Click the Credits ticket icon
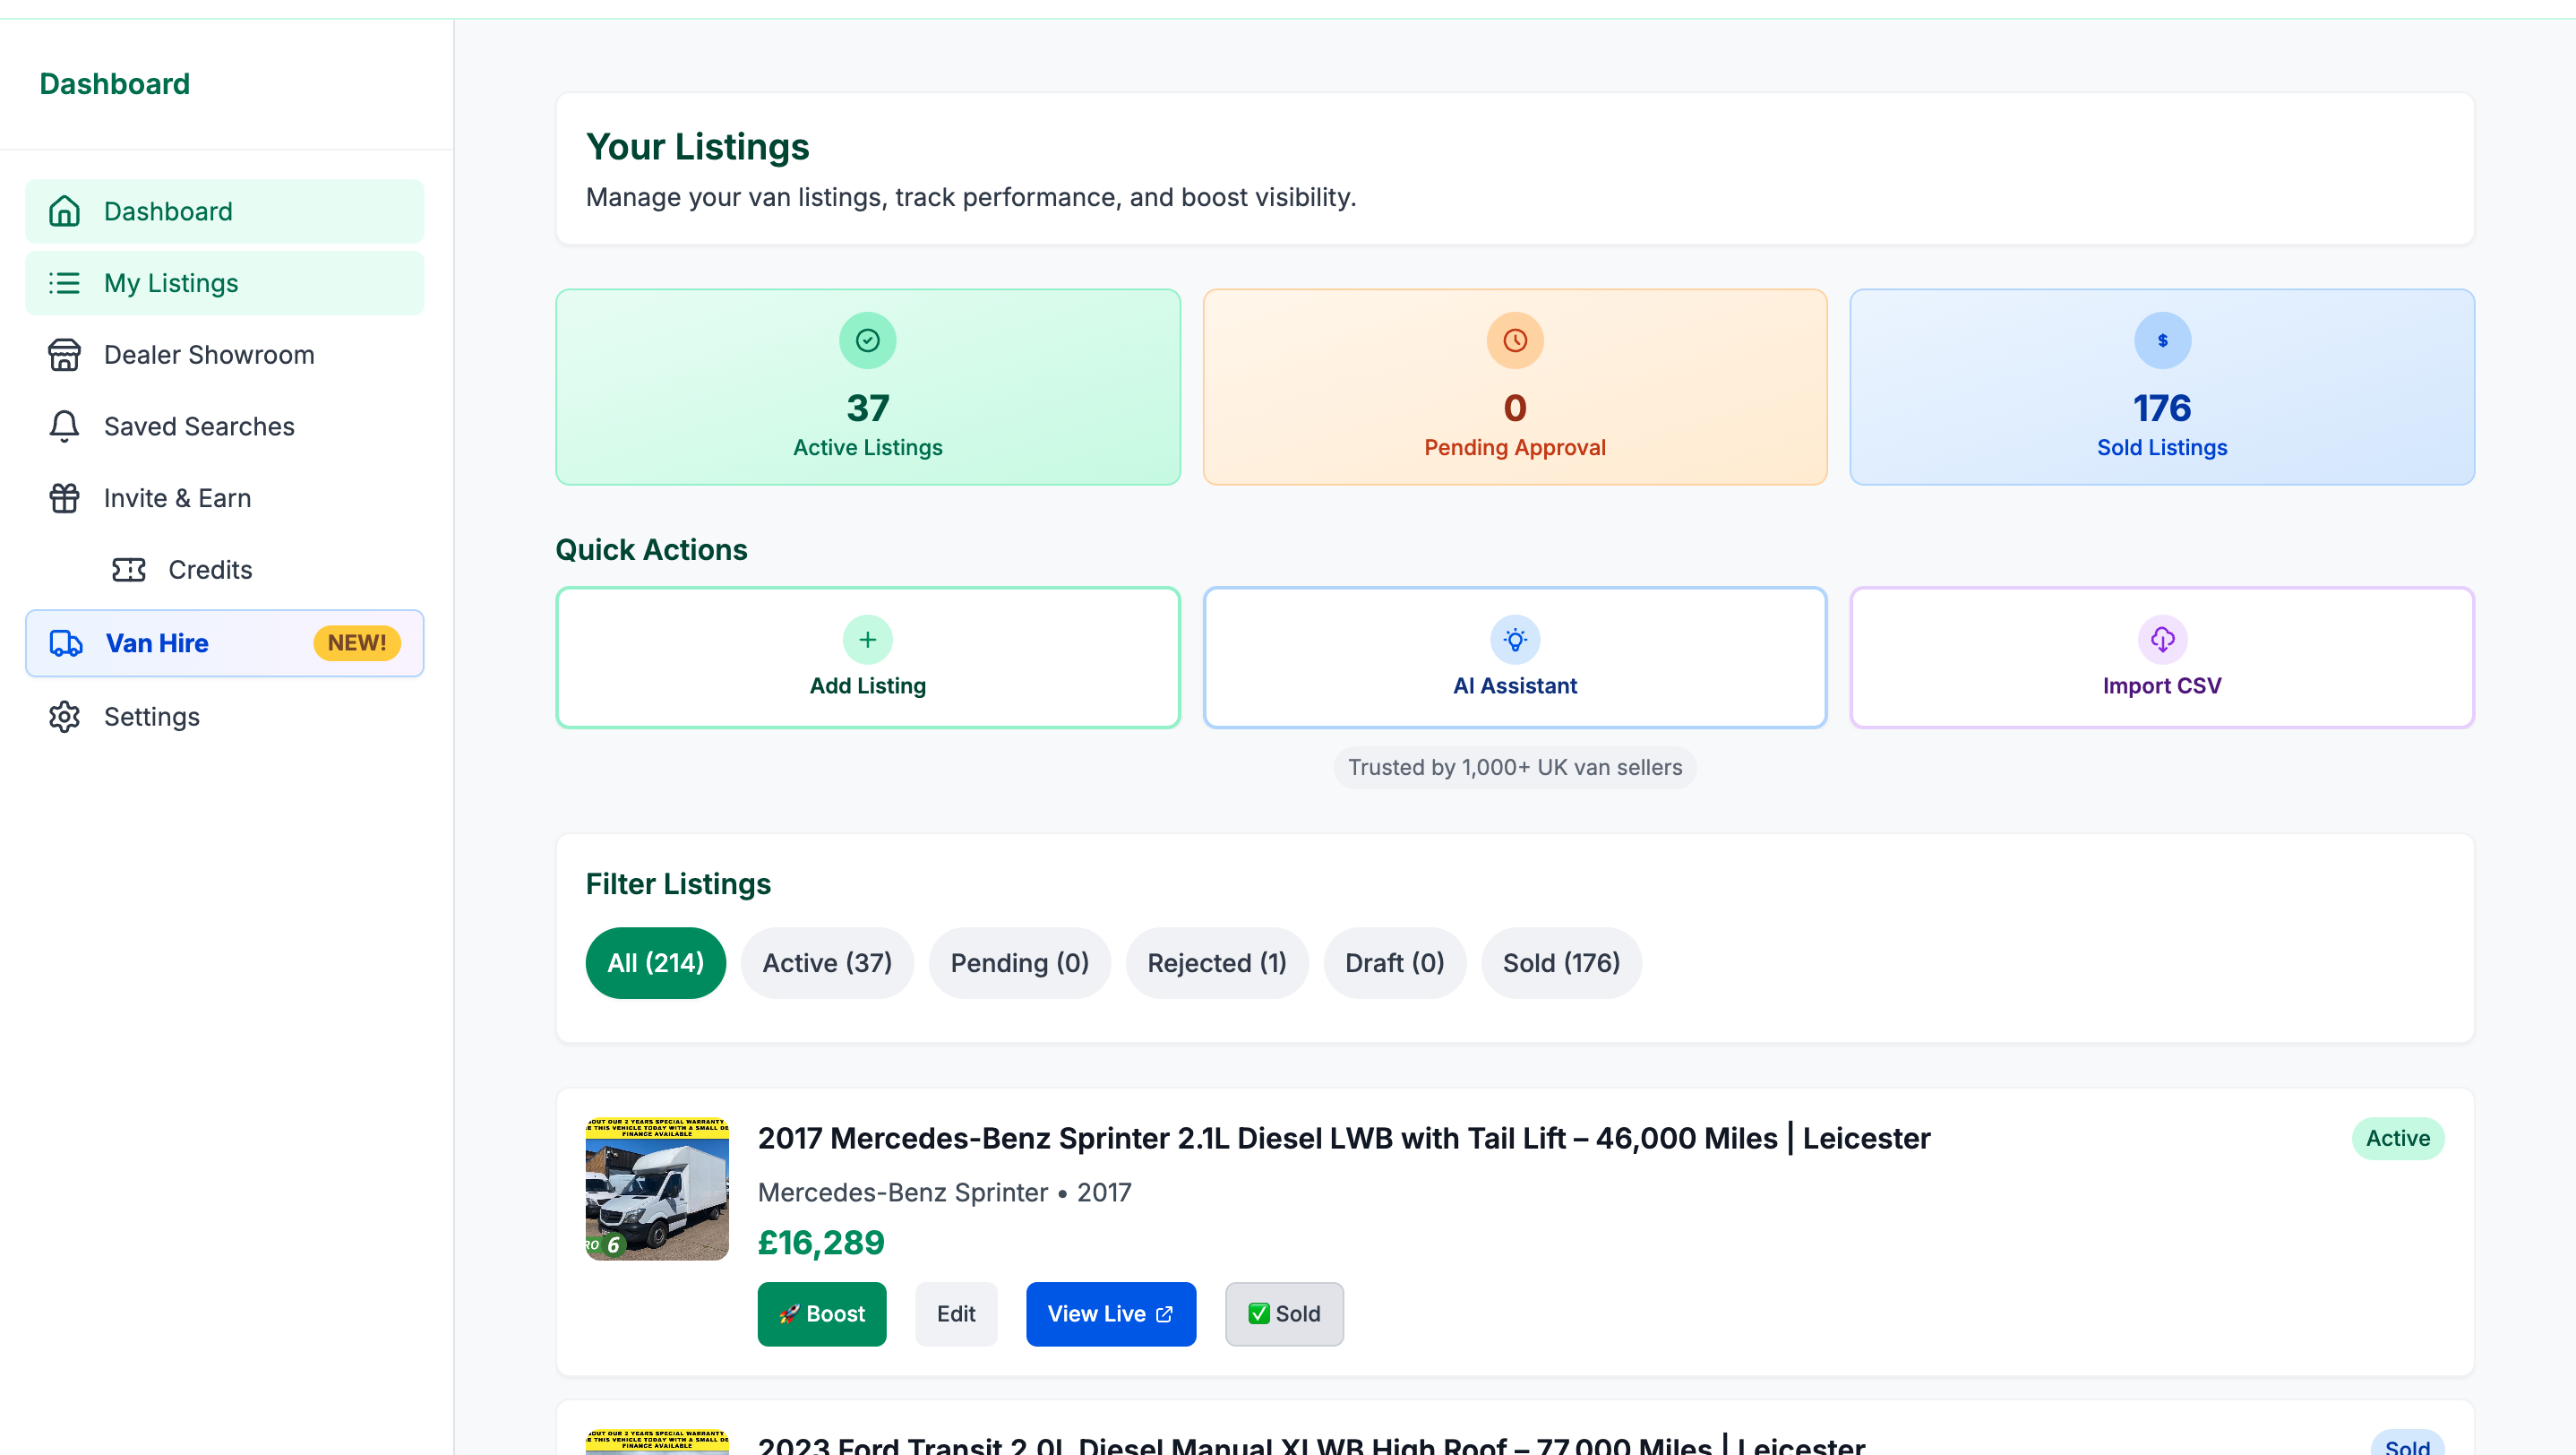This screenshot has height=1455, width=2576. point(128,570)
